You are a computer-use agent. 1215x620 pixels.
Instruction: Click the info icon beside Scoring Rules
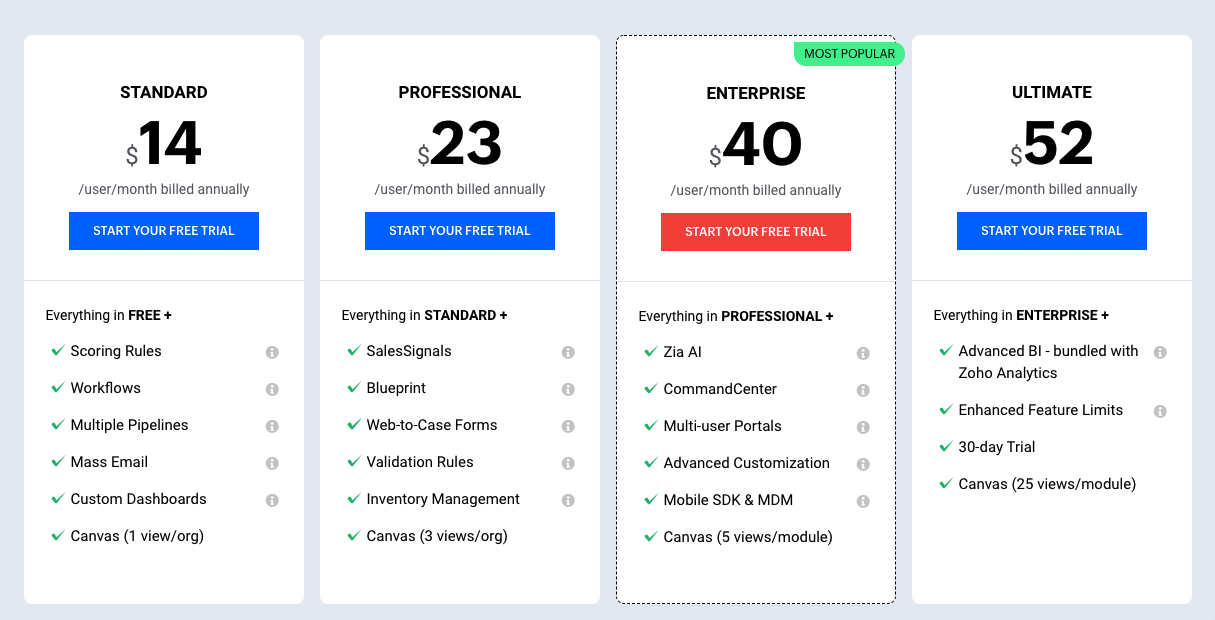point(272,353)
